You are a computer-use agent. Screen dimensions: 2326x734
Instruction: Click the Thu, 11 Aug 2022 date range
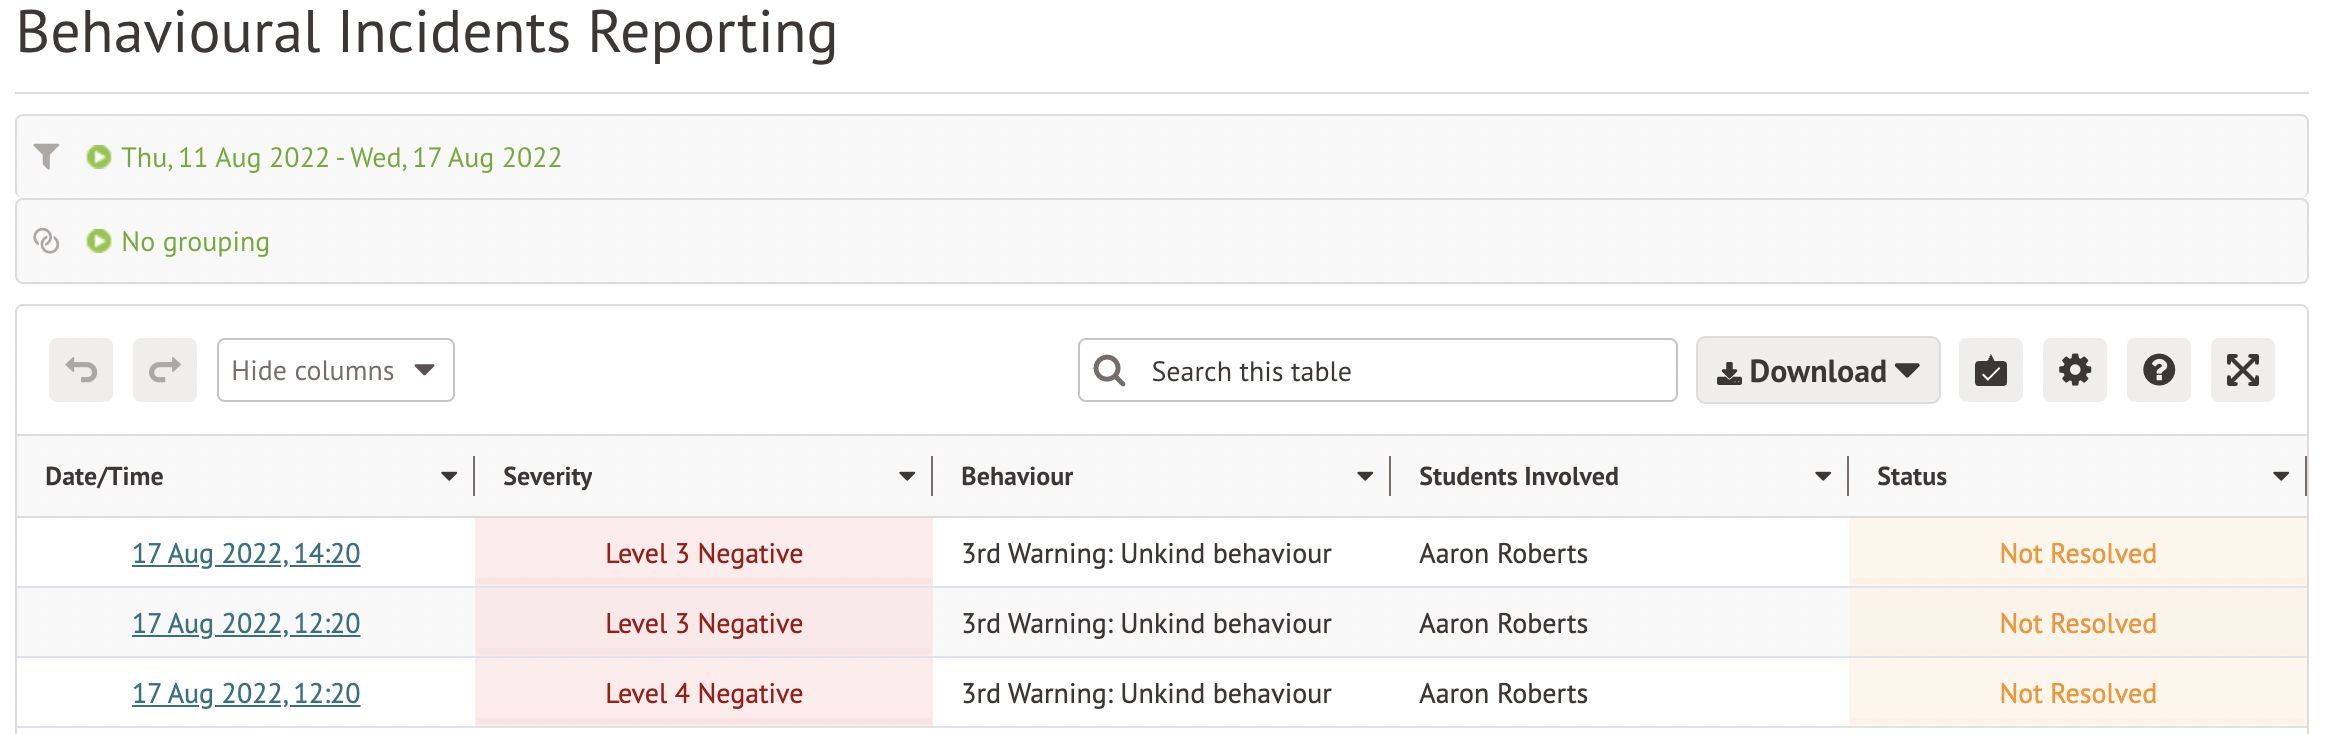341,158
